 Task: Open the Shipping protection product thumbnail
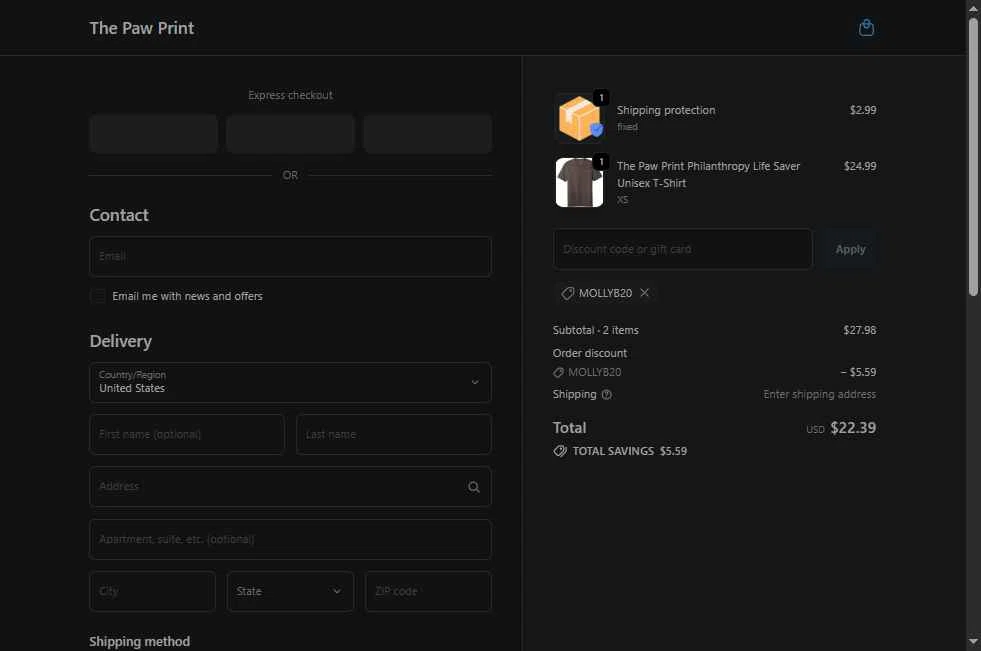[x=579, y=118]
